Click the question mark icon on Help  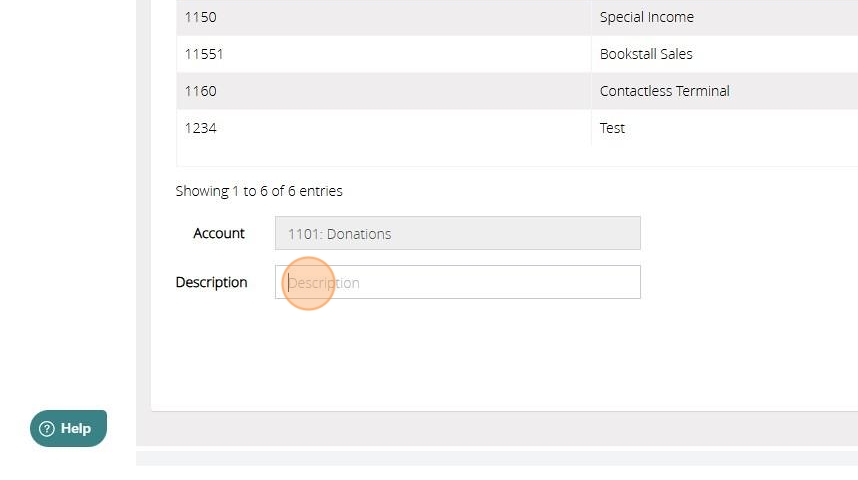point(46,429)
